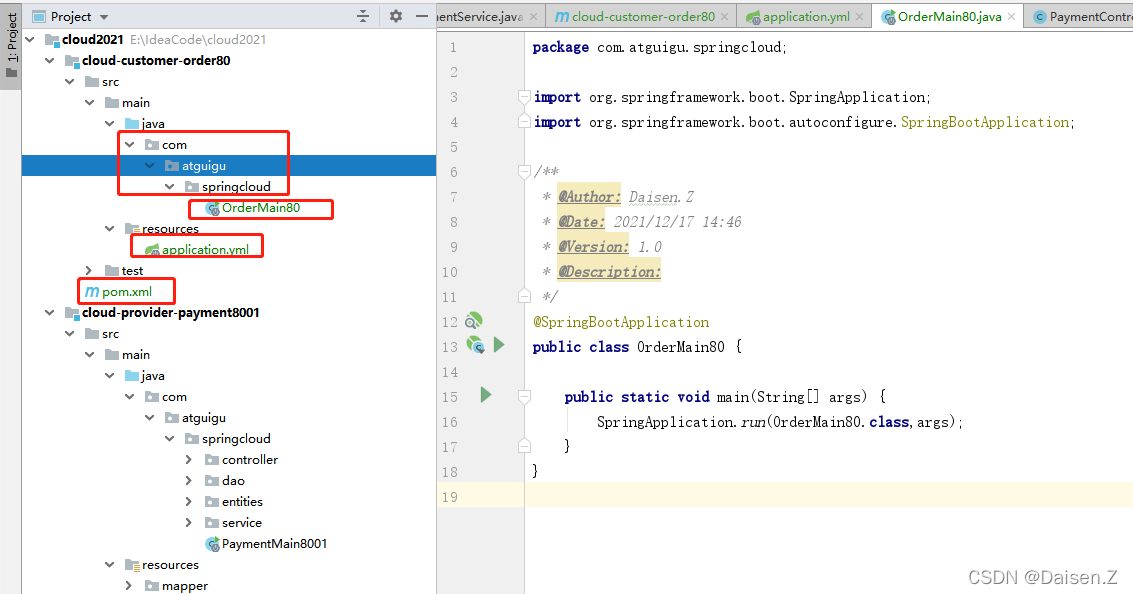Select PaymentMain8001 class in tree
Viewport: 1133px width, 594px height.
click(x=275, y=543)
